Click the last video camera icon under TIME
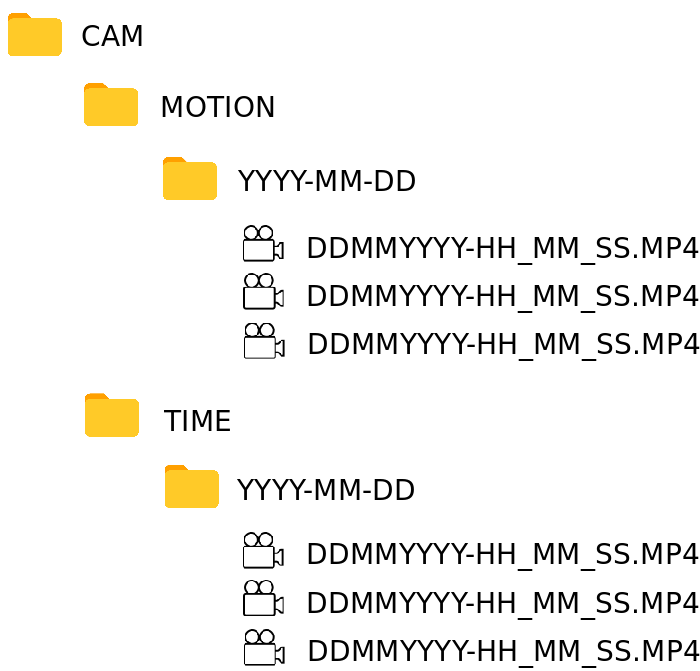700x671 pixels. tap(264, 647)
